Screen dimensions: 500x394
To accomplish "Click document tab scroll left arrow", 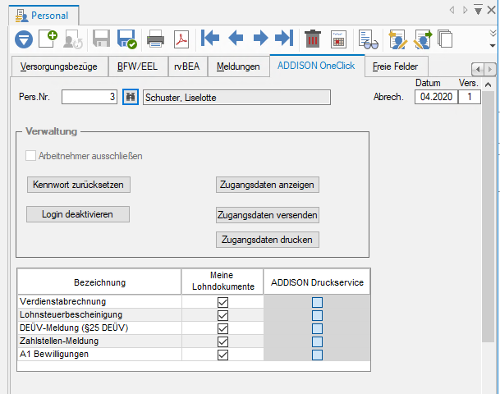I will [x=452, y=10].
